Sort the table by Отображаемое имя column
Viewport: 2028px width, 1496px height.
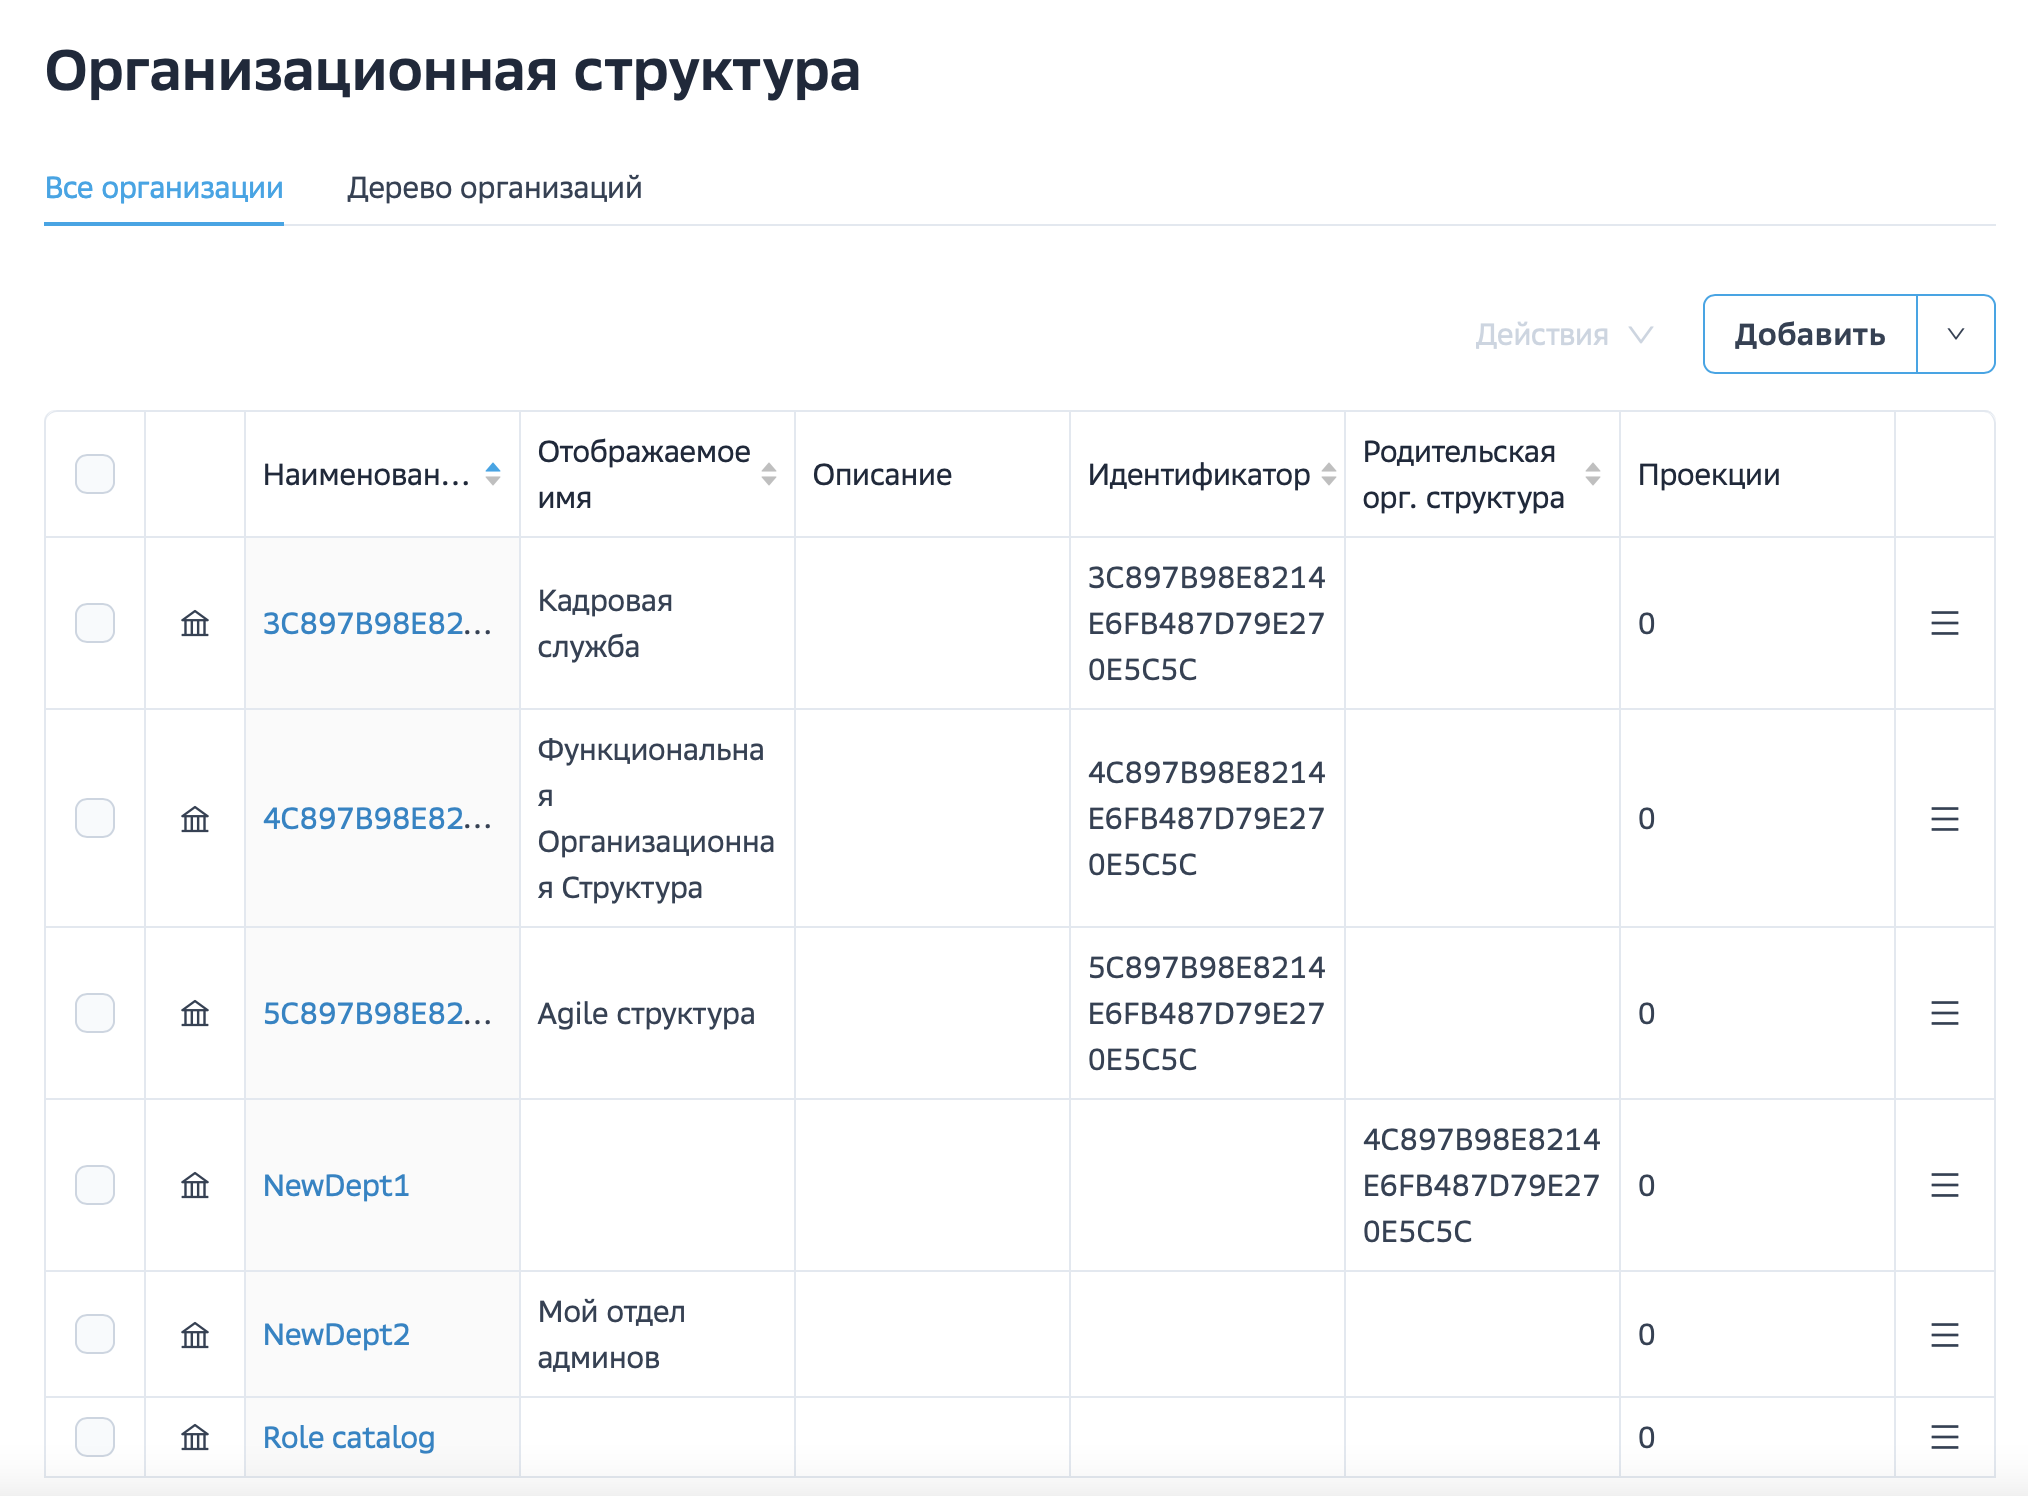pyautogui.click(x=768, y=474)
